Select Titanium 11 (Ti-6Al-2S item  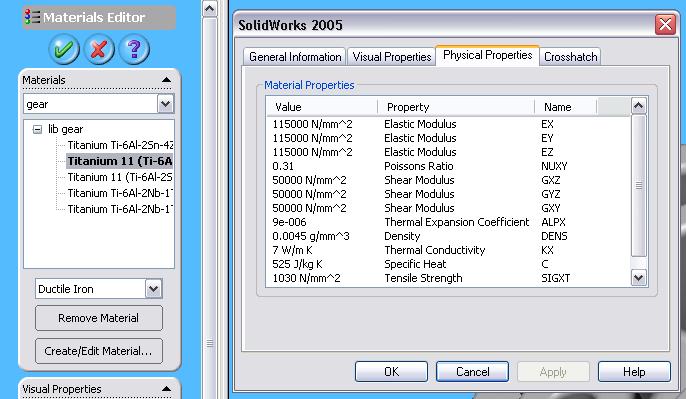coord(120,177)
